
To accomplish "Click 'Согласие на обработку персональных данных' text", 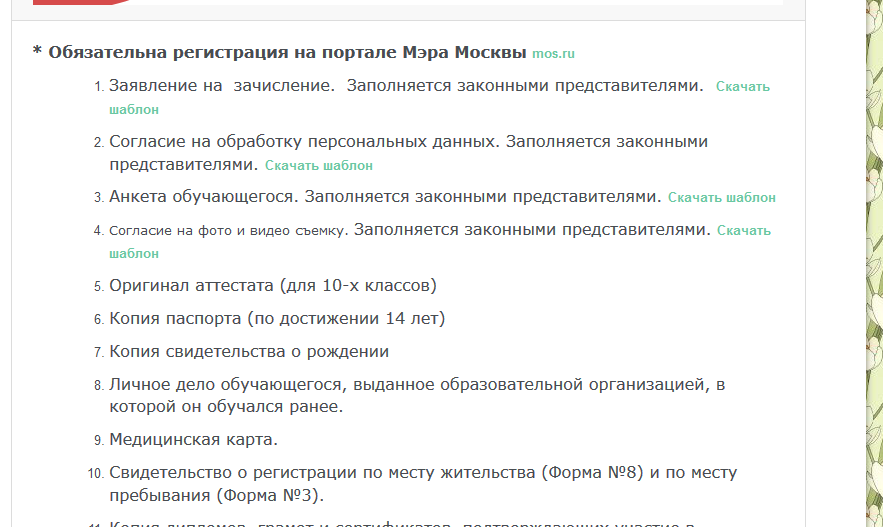I will click(304, 142).
